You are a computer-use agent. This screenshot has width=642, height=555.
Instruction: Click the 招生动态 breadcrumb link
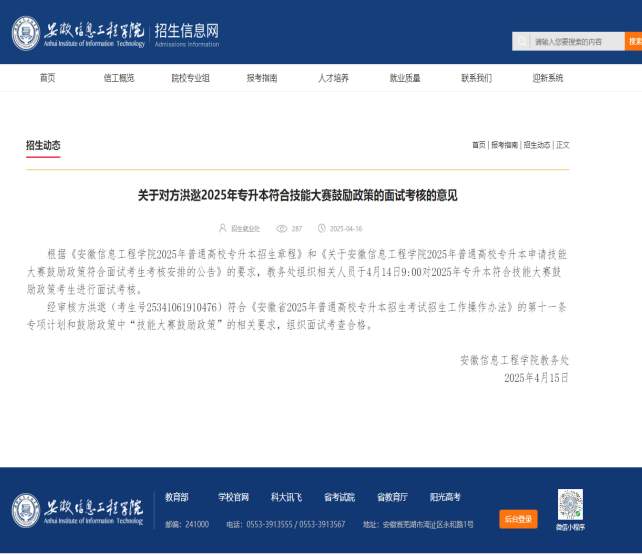point(537,145)
